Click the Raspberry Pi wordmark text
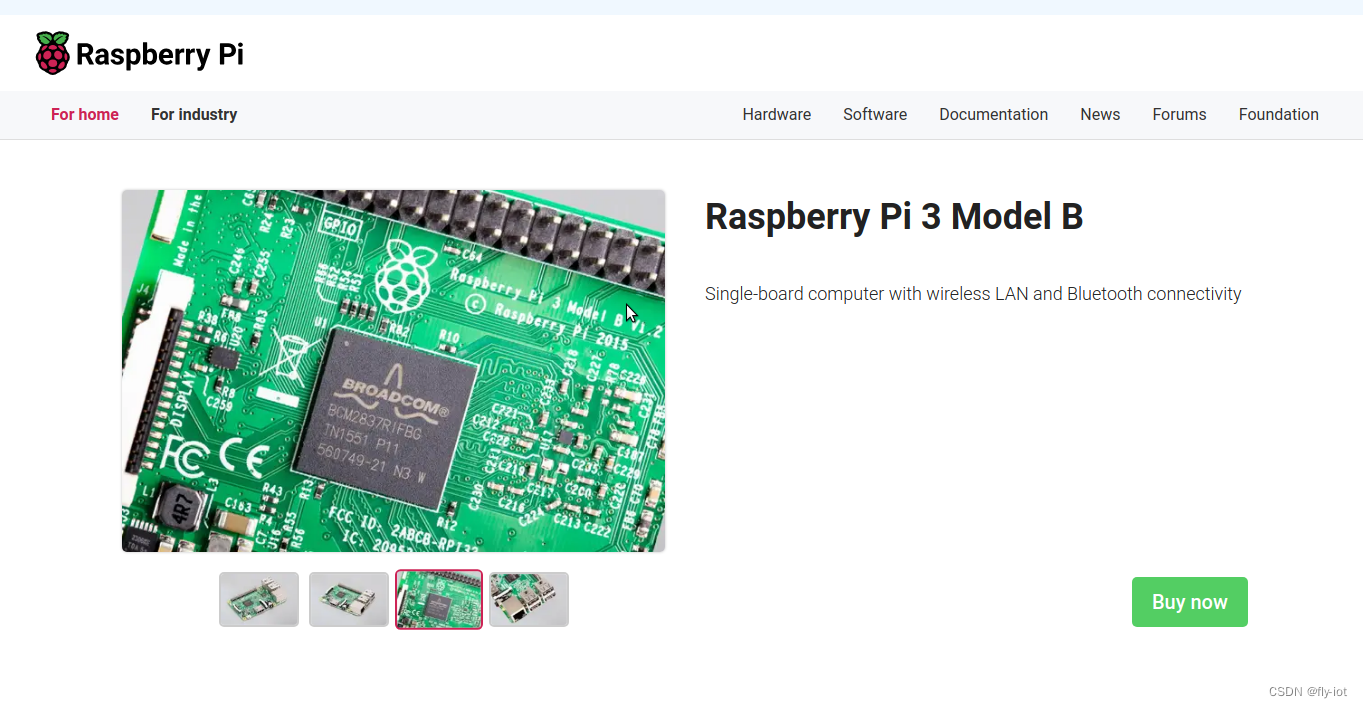1363x708 pixels. pos(160,54)
